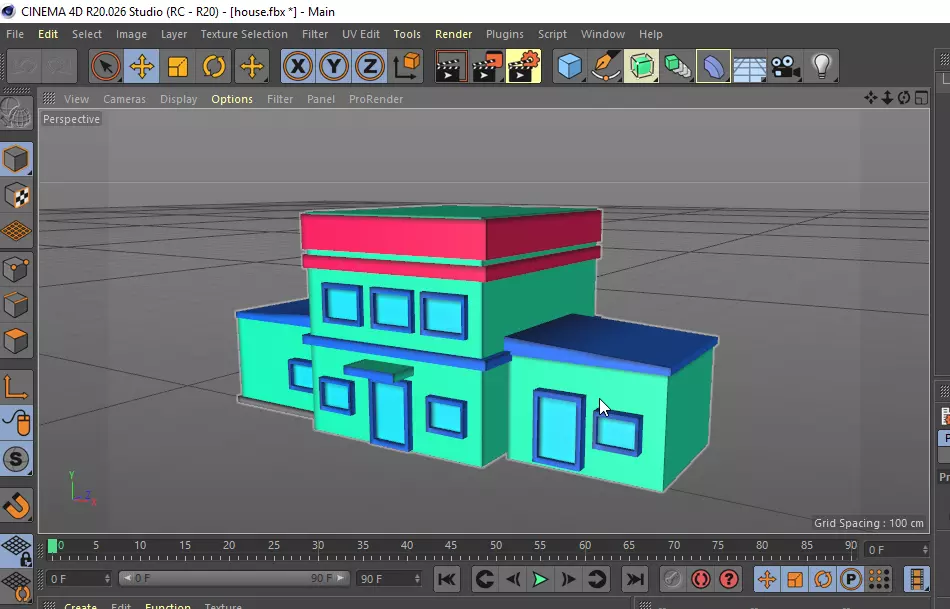Switch to Workplane mode orange grid
The image size is (950, 609).
click(x=16, y=231)
